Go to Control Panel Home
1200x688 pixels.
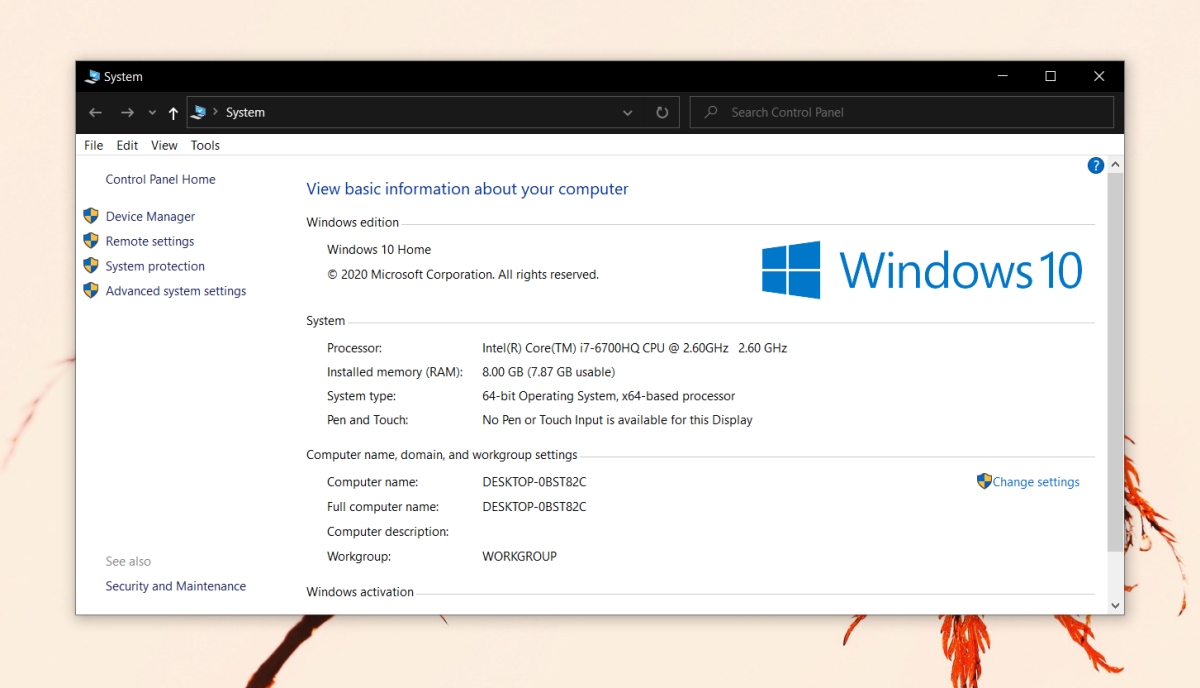pyautogui.click(x=160, y=179)
